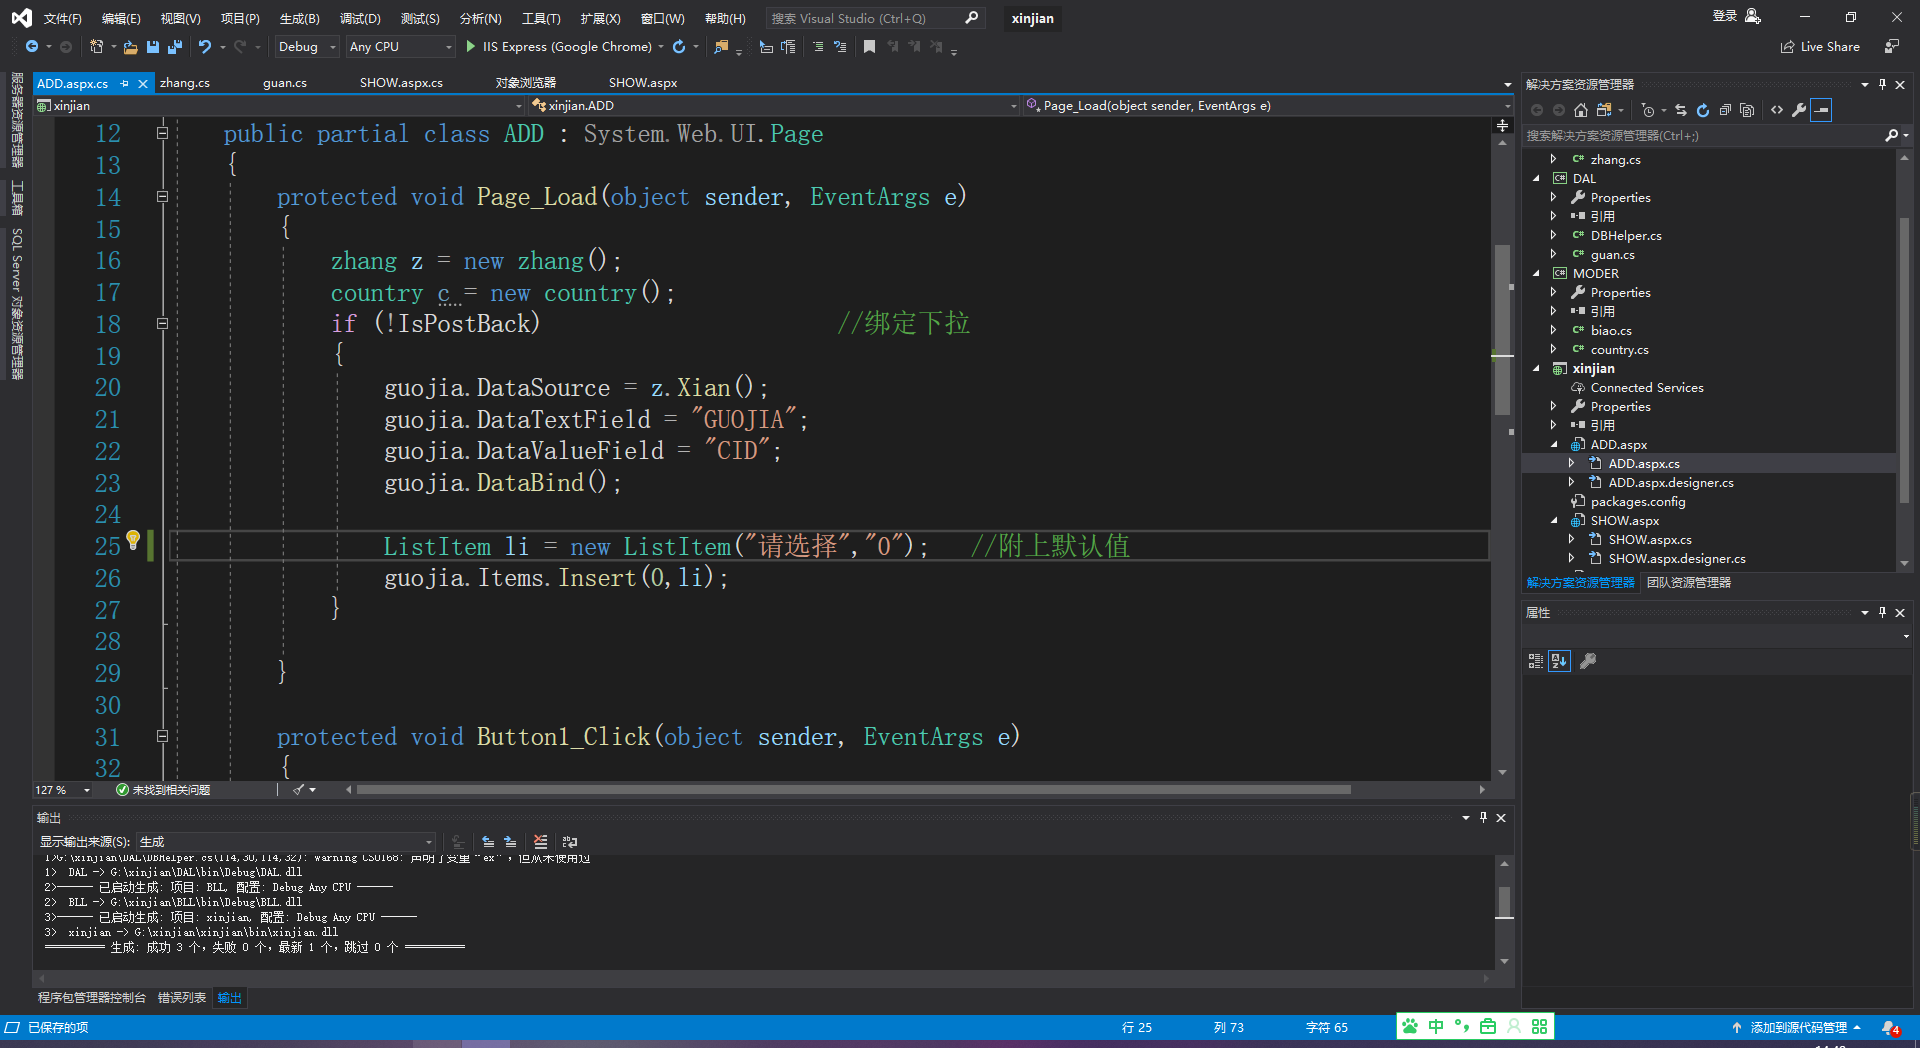Open the Any CPU platform dropdown

coord(400,47)
